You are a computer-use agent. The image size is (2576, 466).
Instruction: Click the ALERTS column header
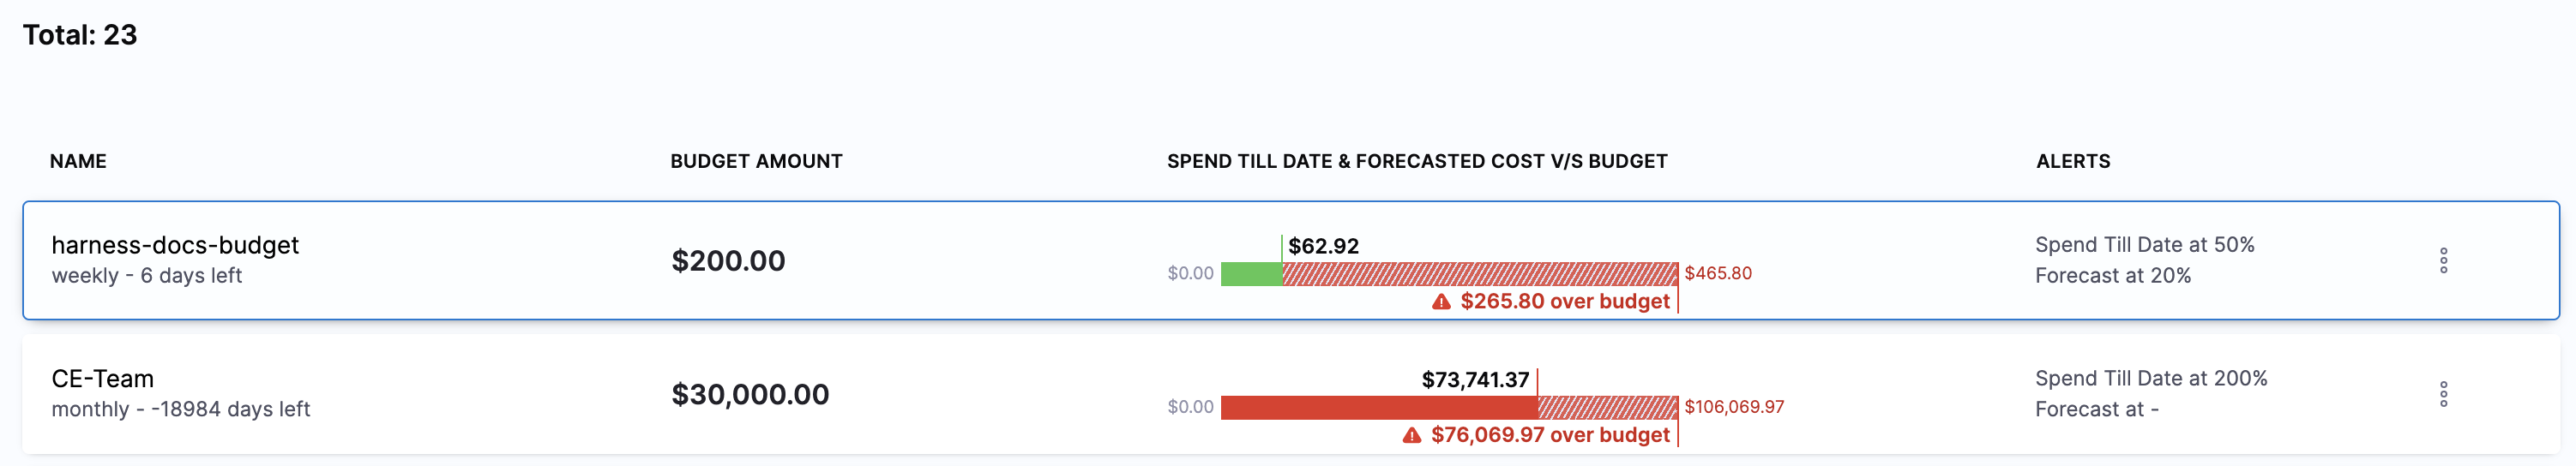tap(2073, 161)
